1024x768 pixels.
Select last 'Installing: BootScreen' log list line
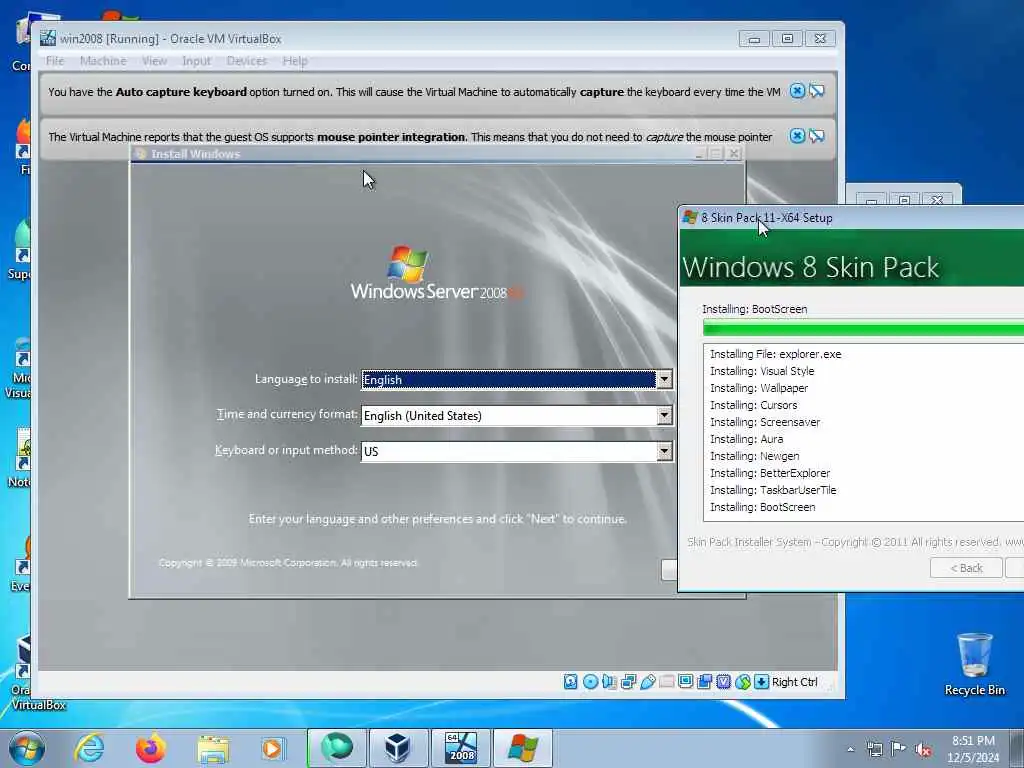coord(763,507)
